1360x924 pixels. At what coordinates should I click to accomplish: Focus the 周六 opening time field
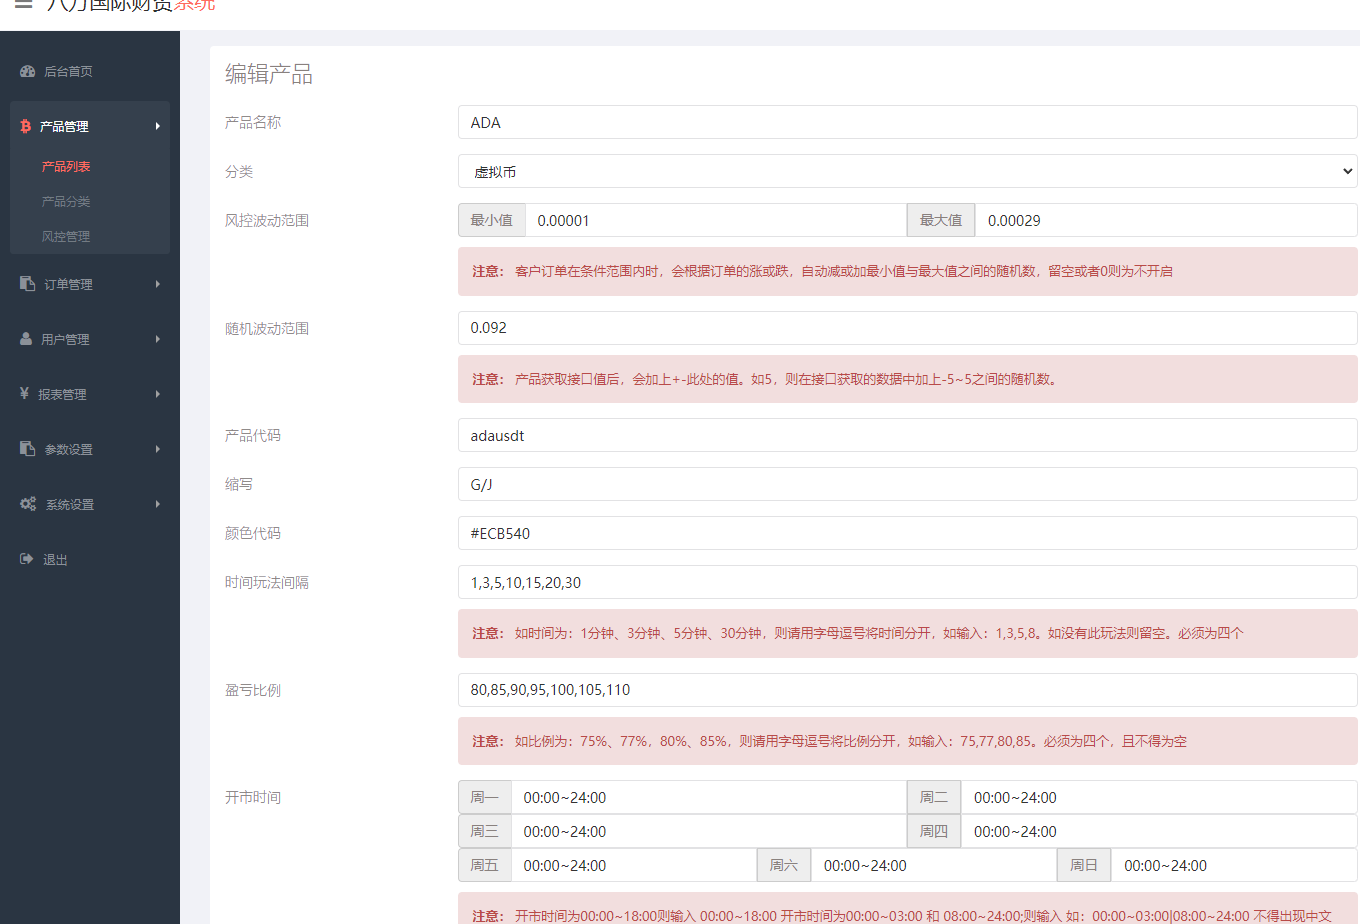(932, 866)
